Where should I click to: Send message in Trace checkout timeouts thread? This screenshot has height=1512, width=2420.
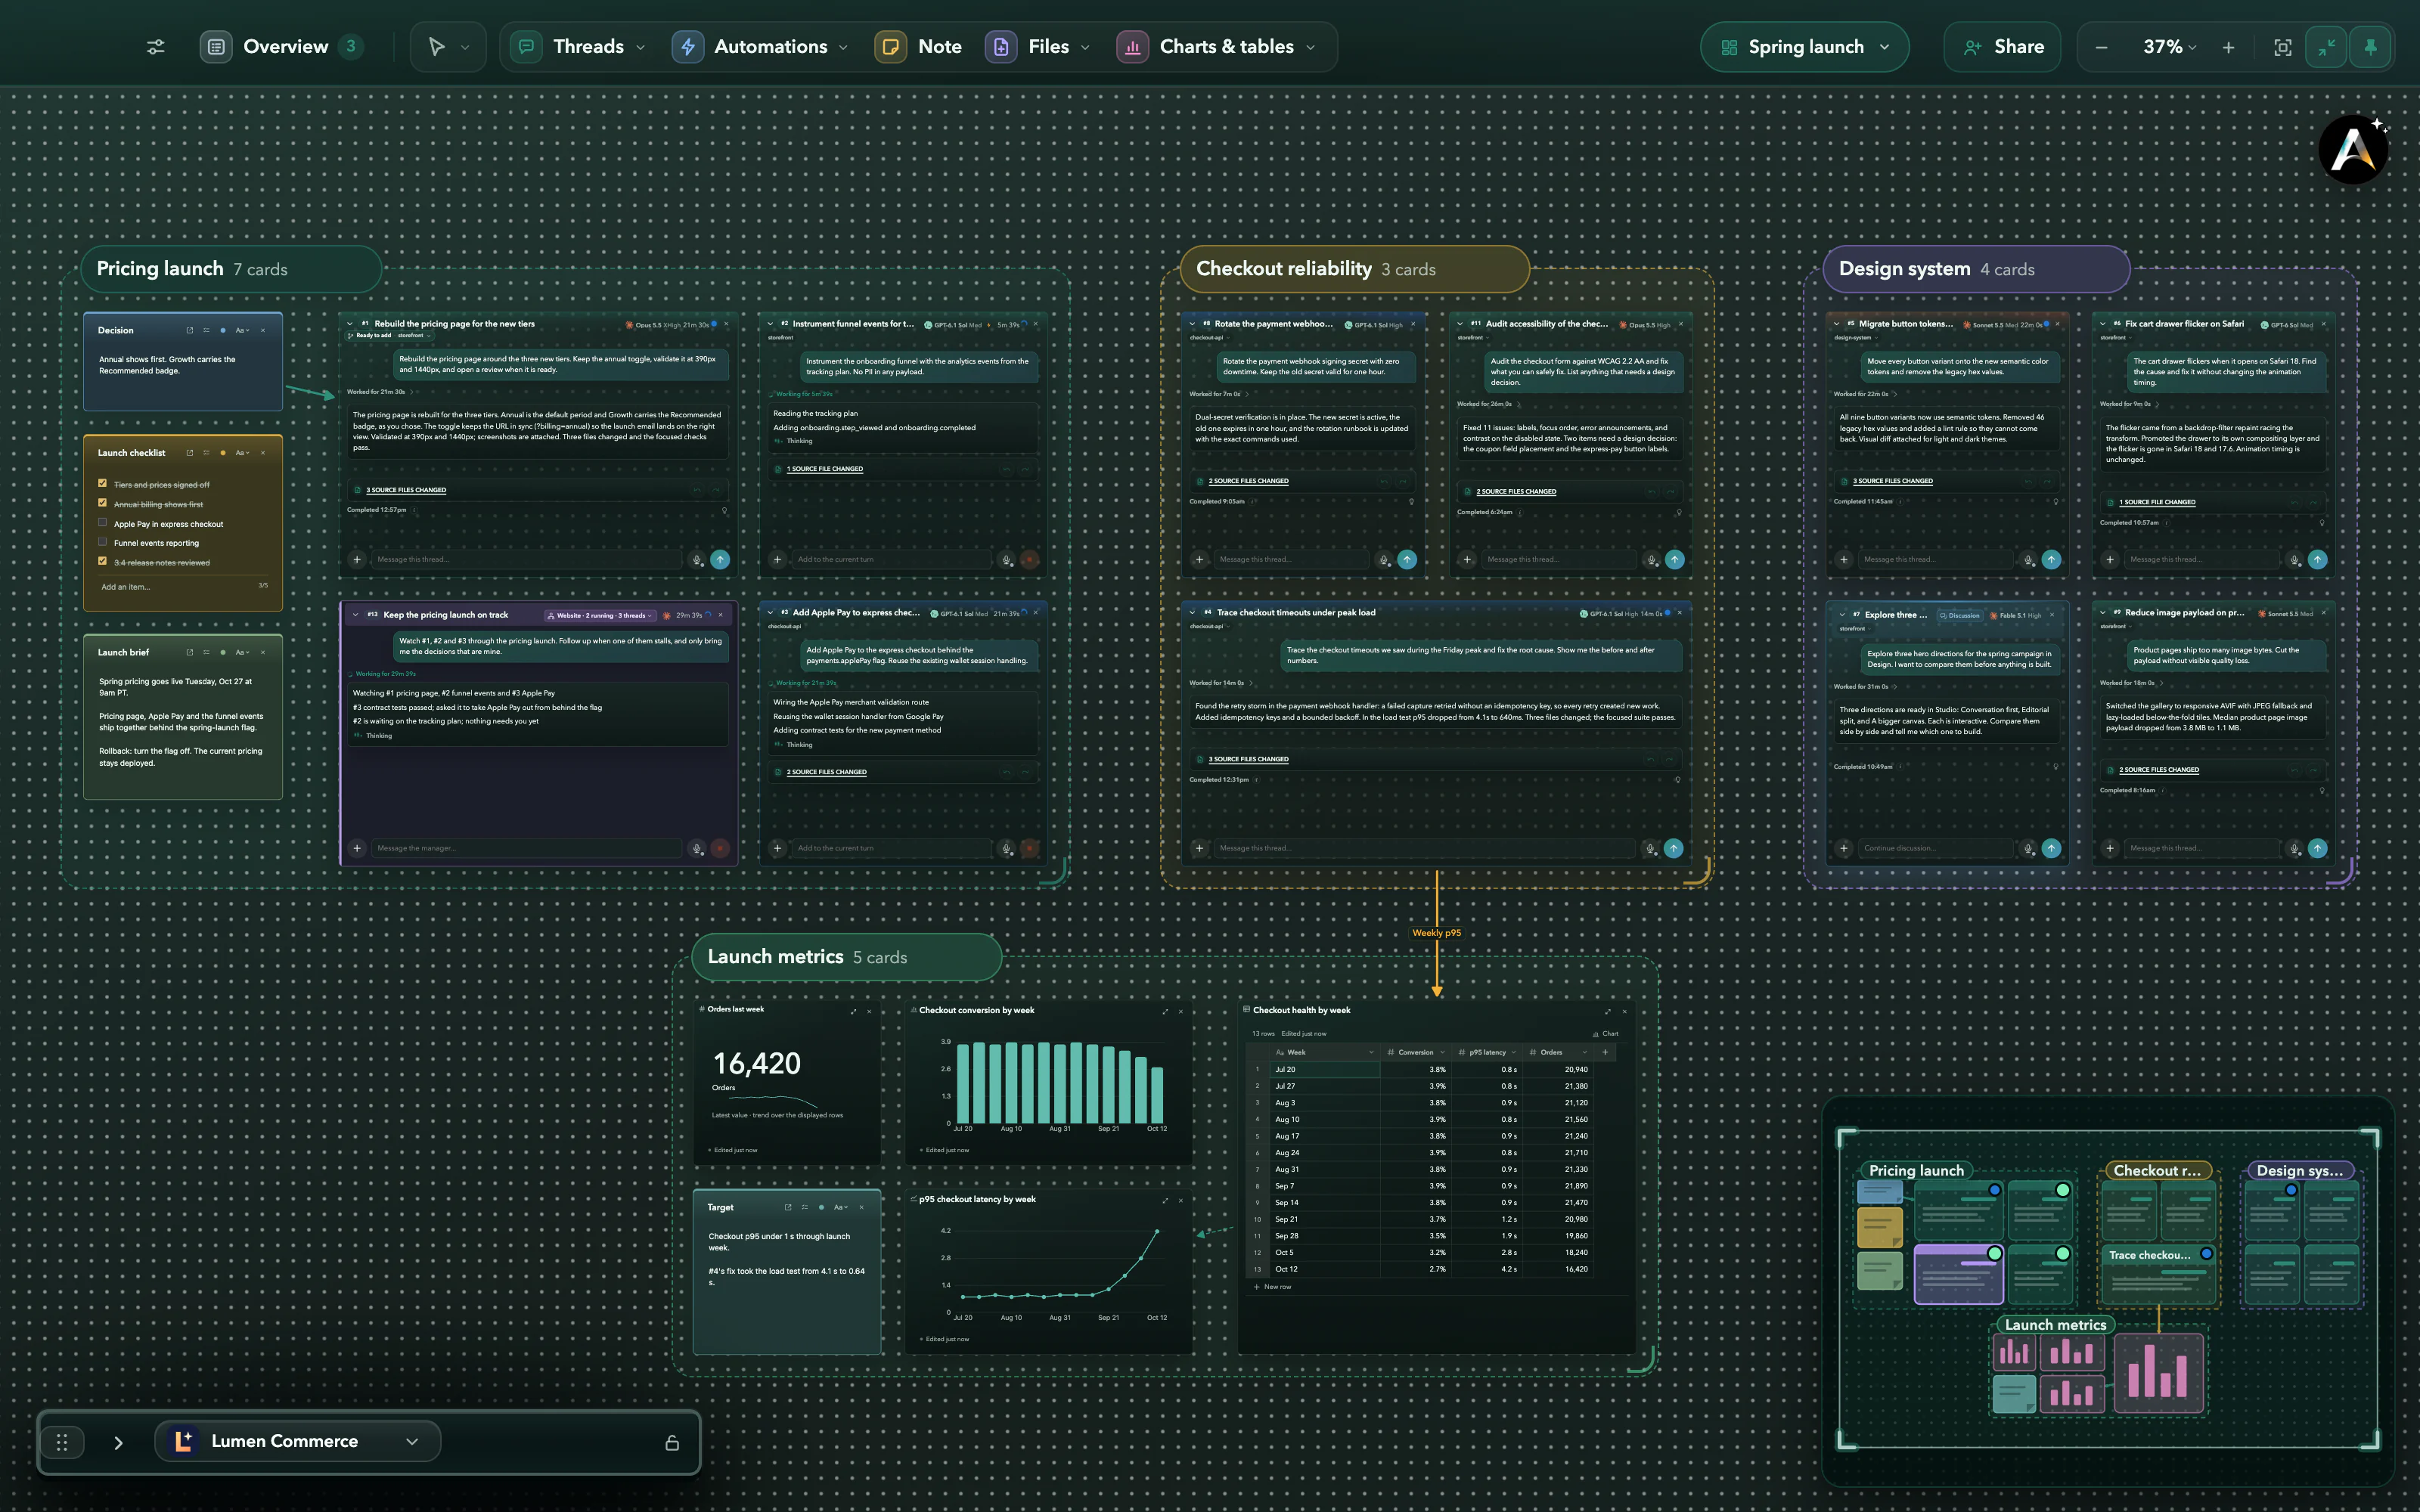pyautogui.click(x=1673, y=848)
